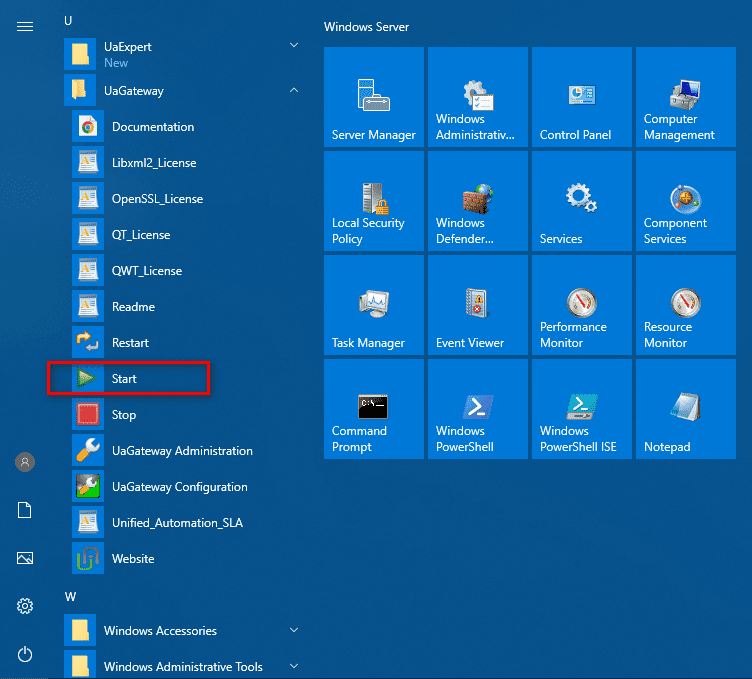
Task: Click the Website text label
Action: (x=133, y=559)
